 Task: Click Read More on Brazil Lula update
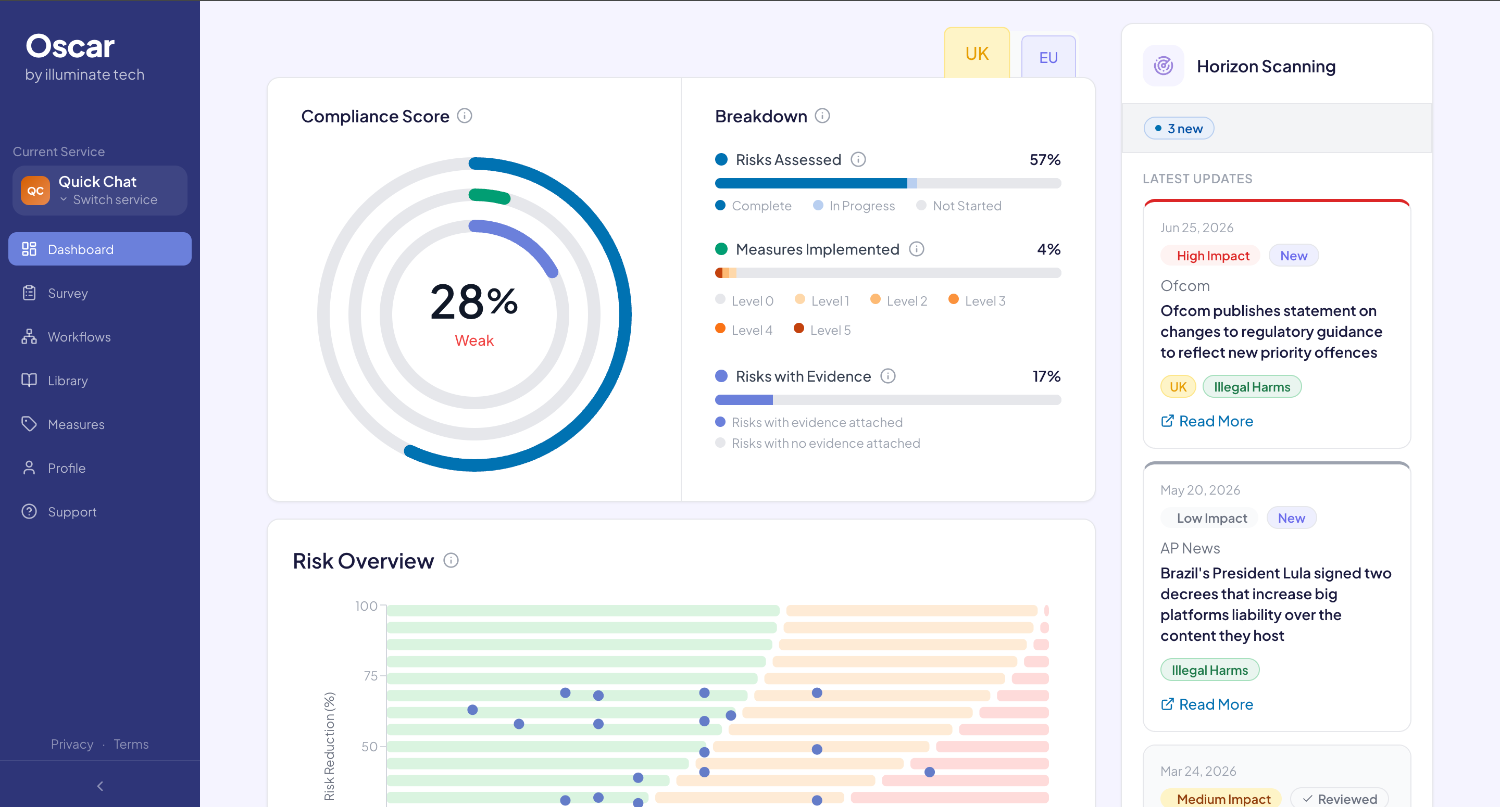pyautogui.click(x=1207, y=704)
